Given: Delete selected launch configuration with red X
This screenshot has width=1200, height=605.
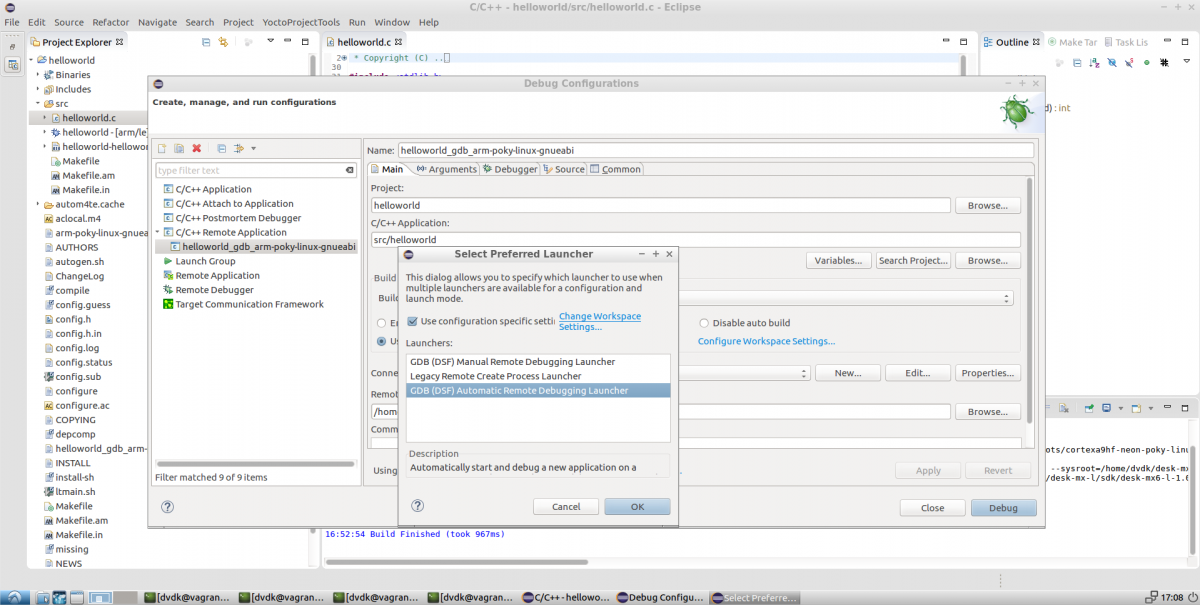Looking at the screenshot, I should [196, 149].
